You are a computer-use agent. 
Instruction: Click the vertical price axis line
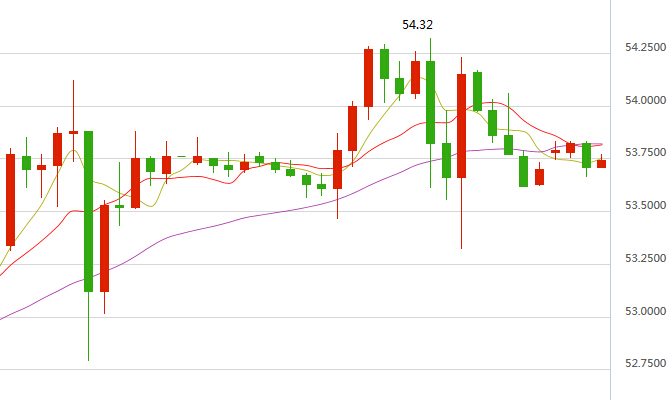click(x=610, y=200)
